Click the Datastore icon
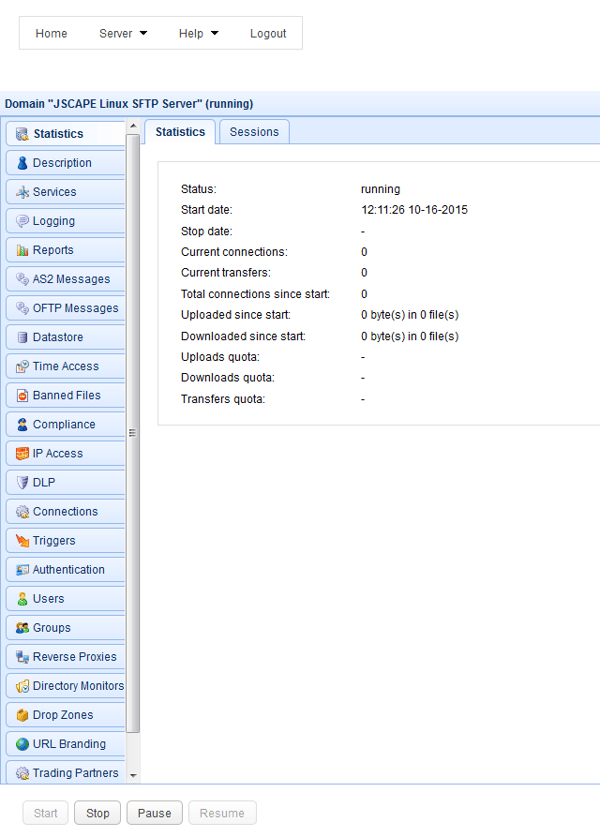600x837 pixels. tap(22, 338)
